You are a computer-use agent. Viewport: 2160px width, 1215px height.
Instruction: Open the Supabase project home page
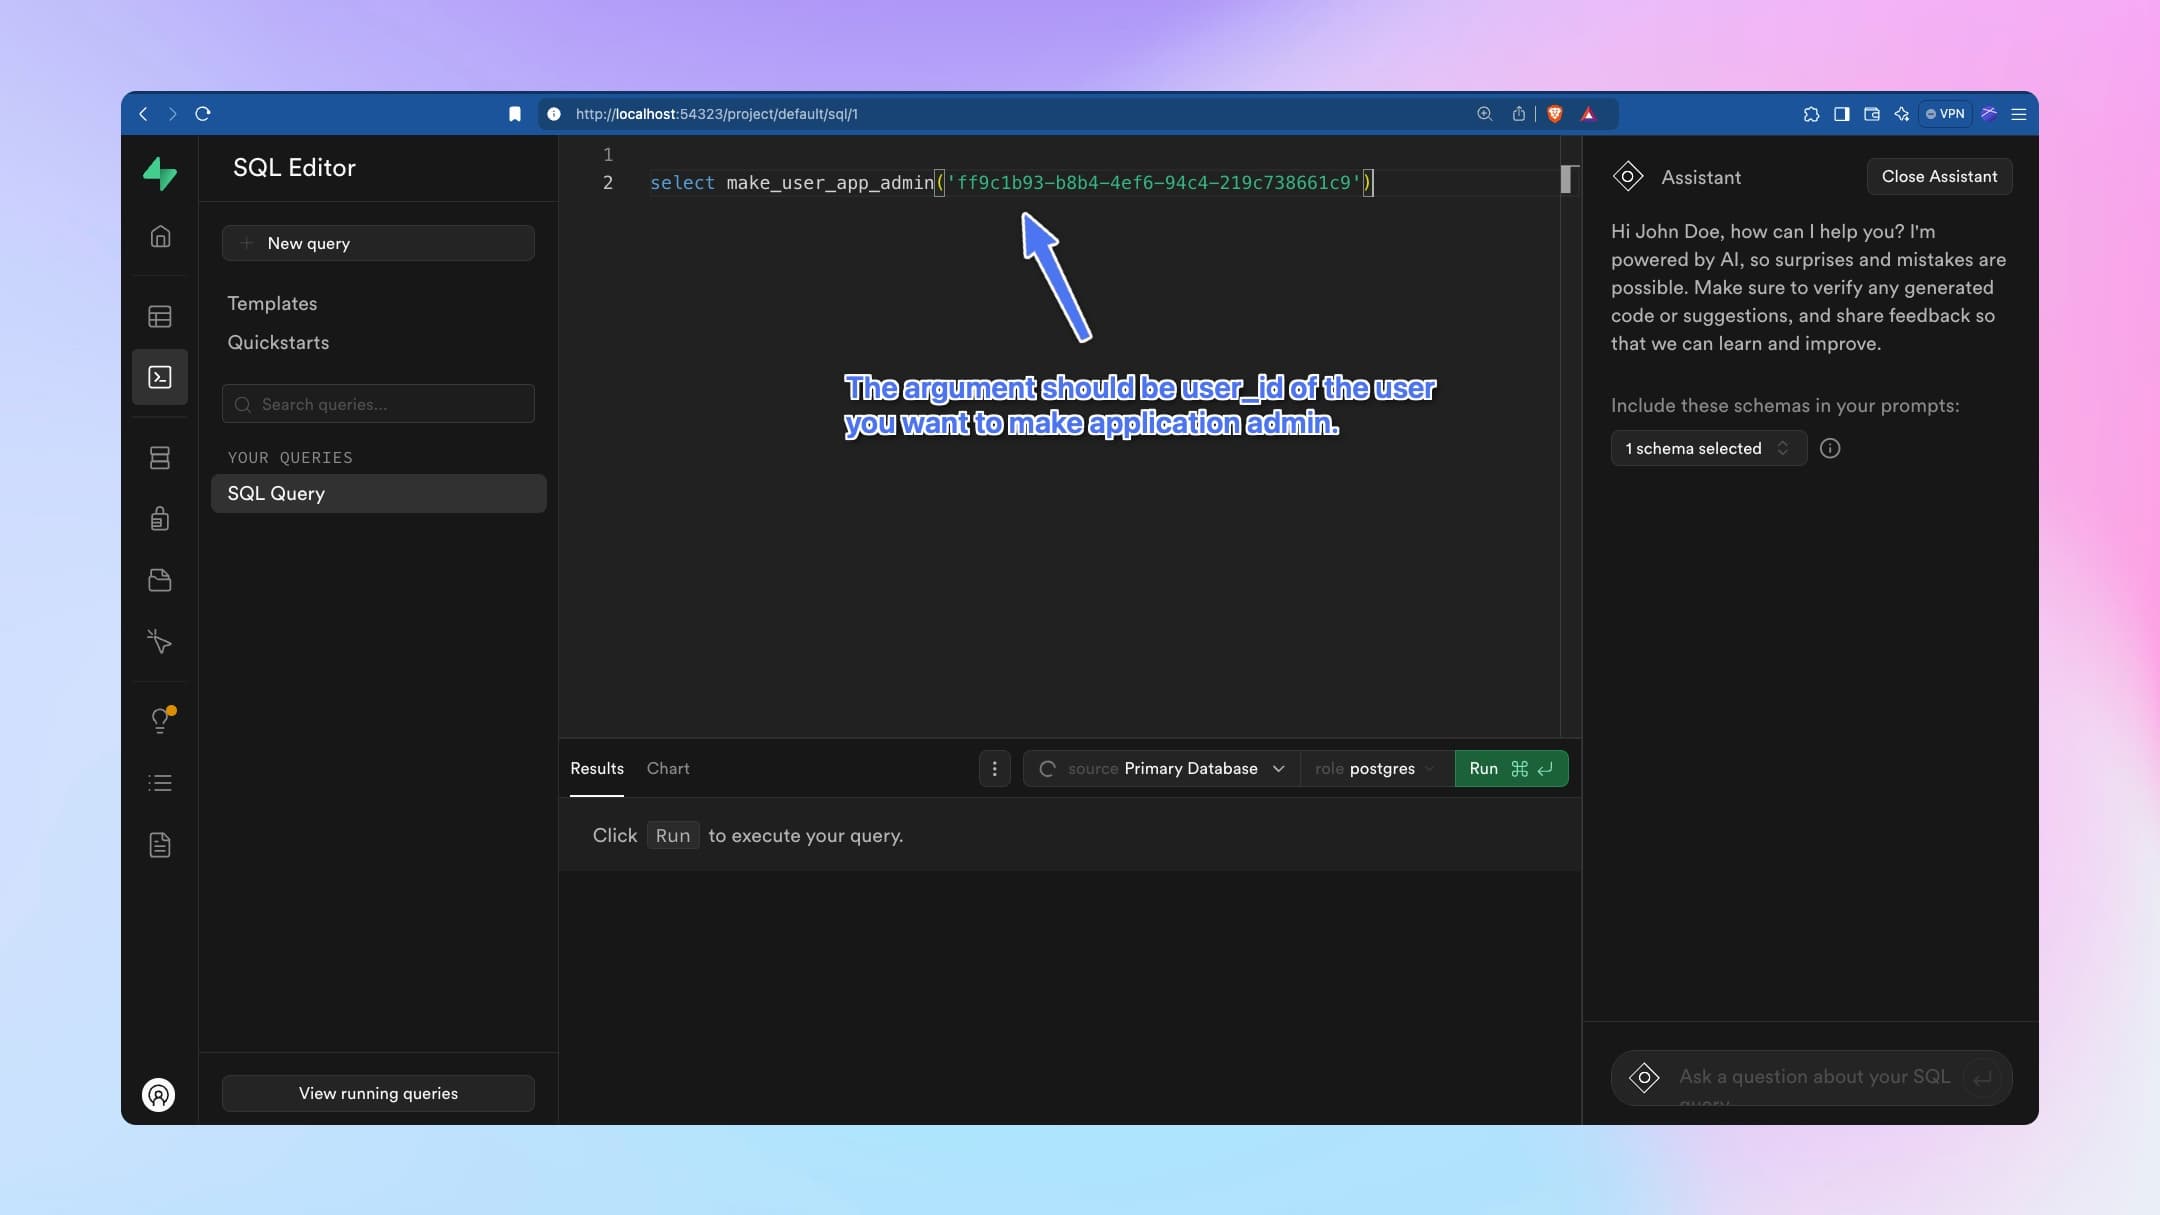pos(161,237)
